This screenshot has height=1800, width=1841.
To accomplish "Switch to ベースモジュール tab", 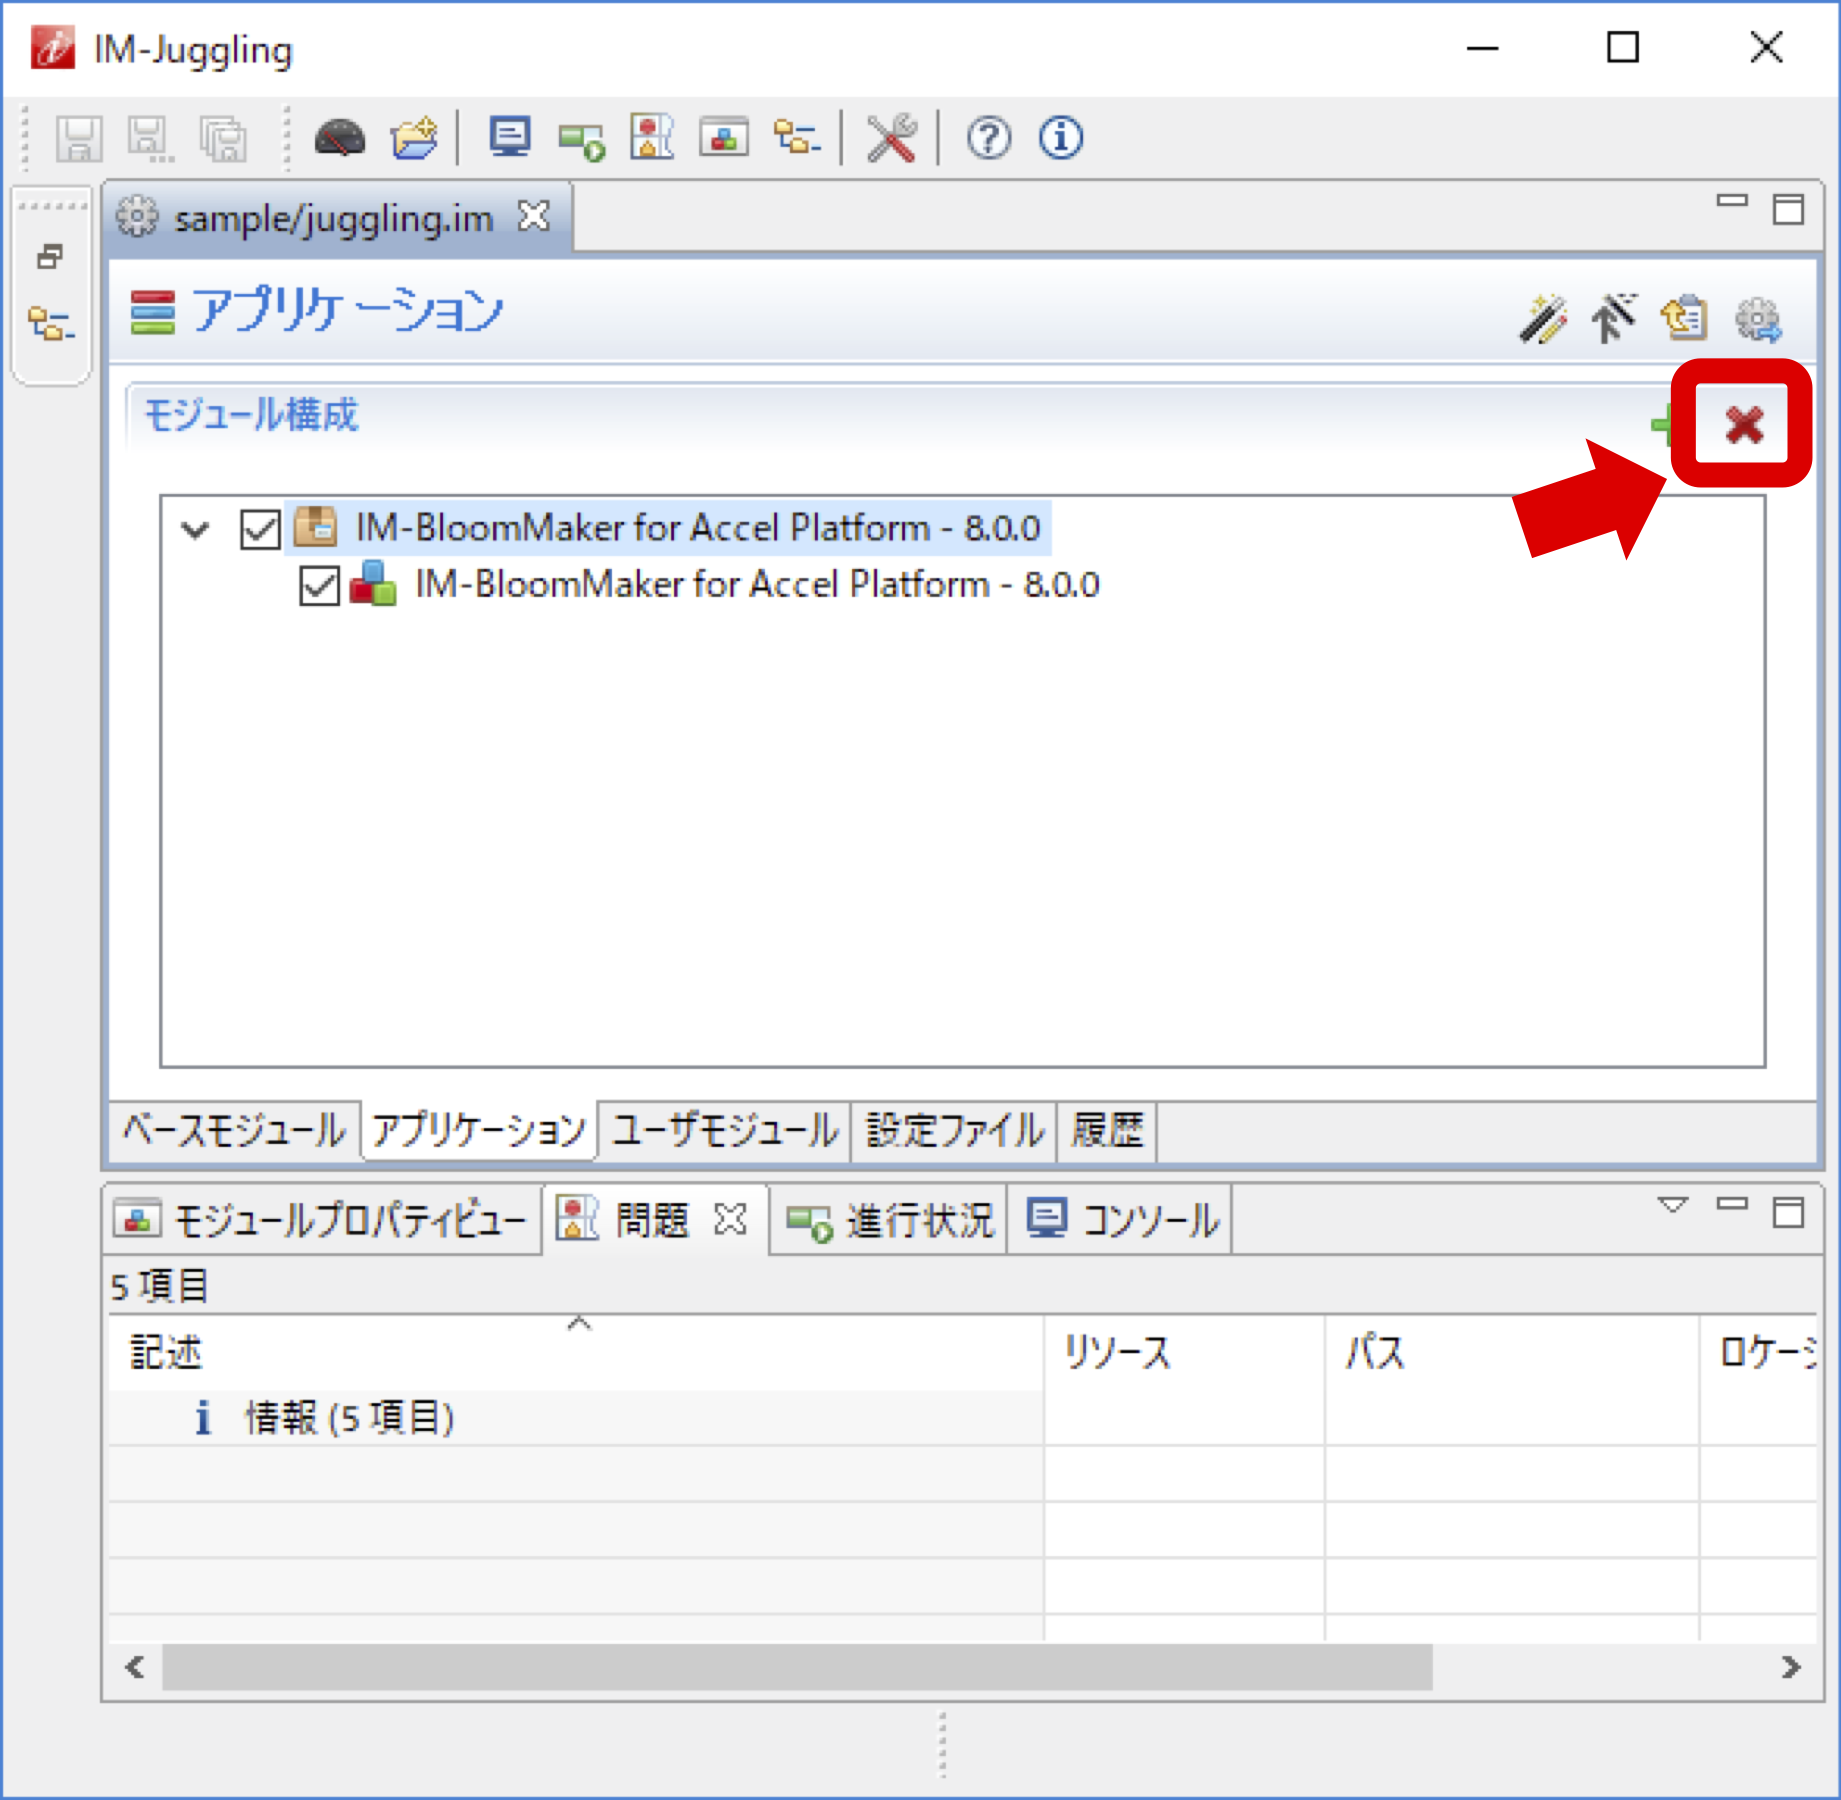I will pyautogui.click(x=234, y=1131).
